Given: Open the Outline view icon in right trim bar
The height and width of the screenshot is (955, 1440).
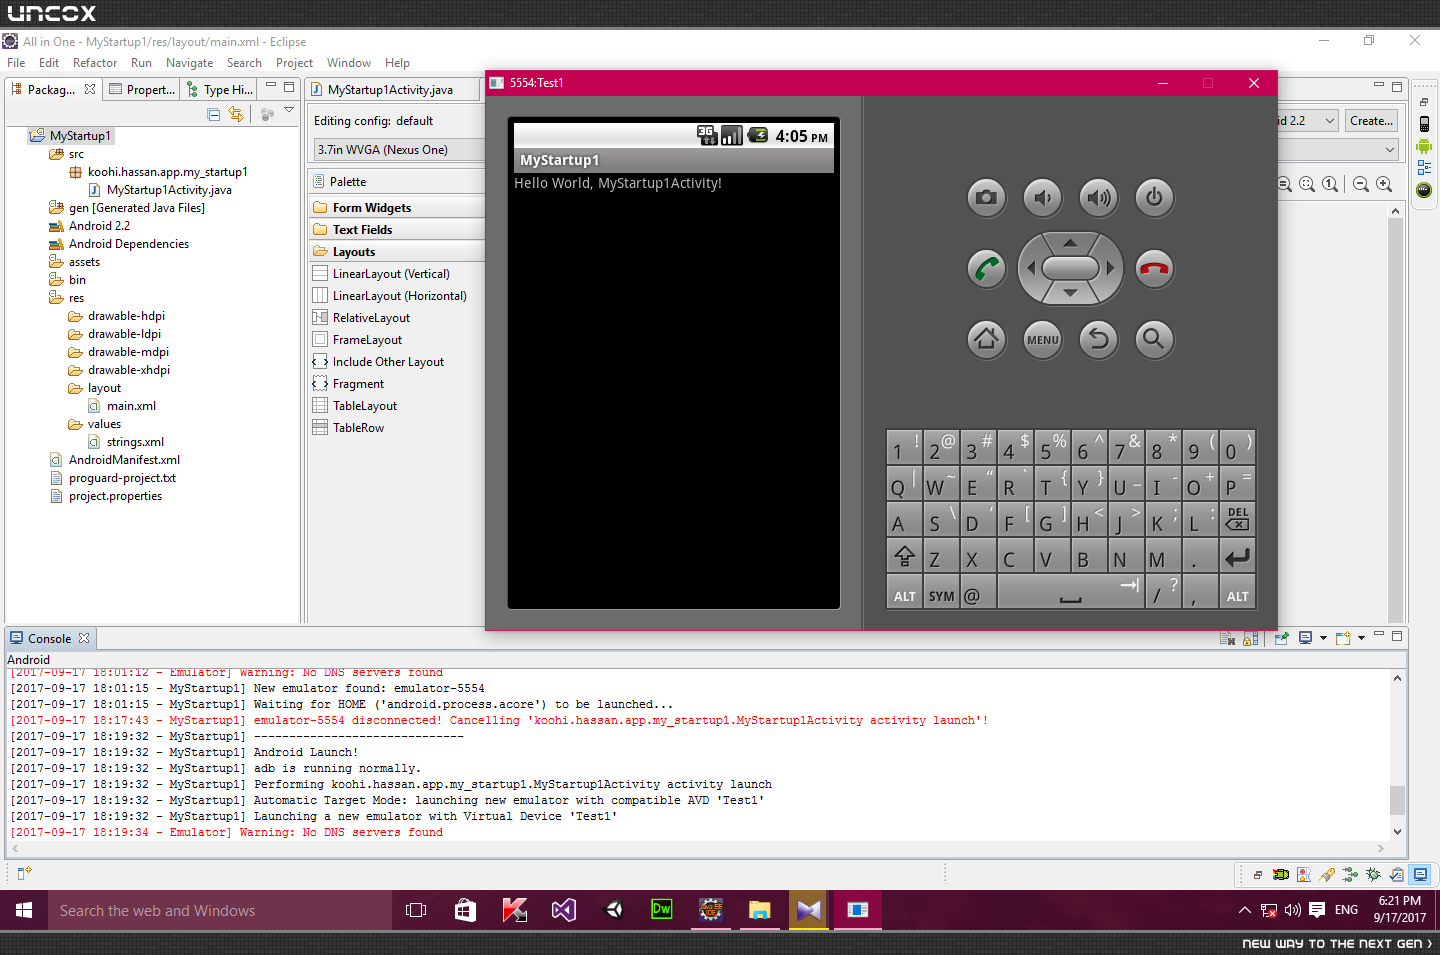Looking at the screenshot, I should pyautogui.click(x=1424, y=168).
